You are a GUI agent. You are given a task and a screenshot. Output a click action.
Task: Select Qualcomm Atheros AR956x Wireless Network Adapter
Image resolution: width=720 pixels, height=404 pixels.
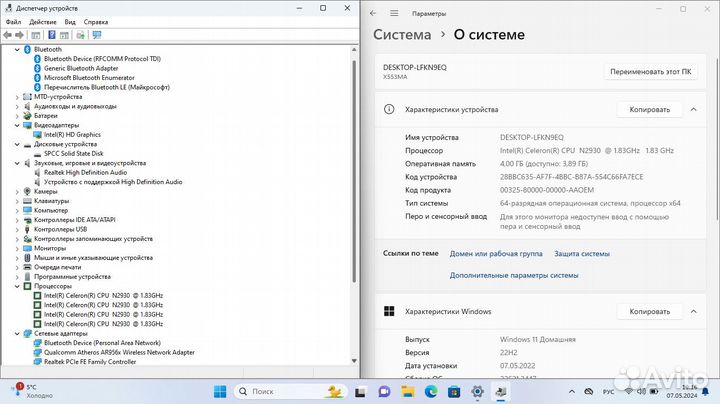coord(119,353)
